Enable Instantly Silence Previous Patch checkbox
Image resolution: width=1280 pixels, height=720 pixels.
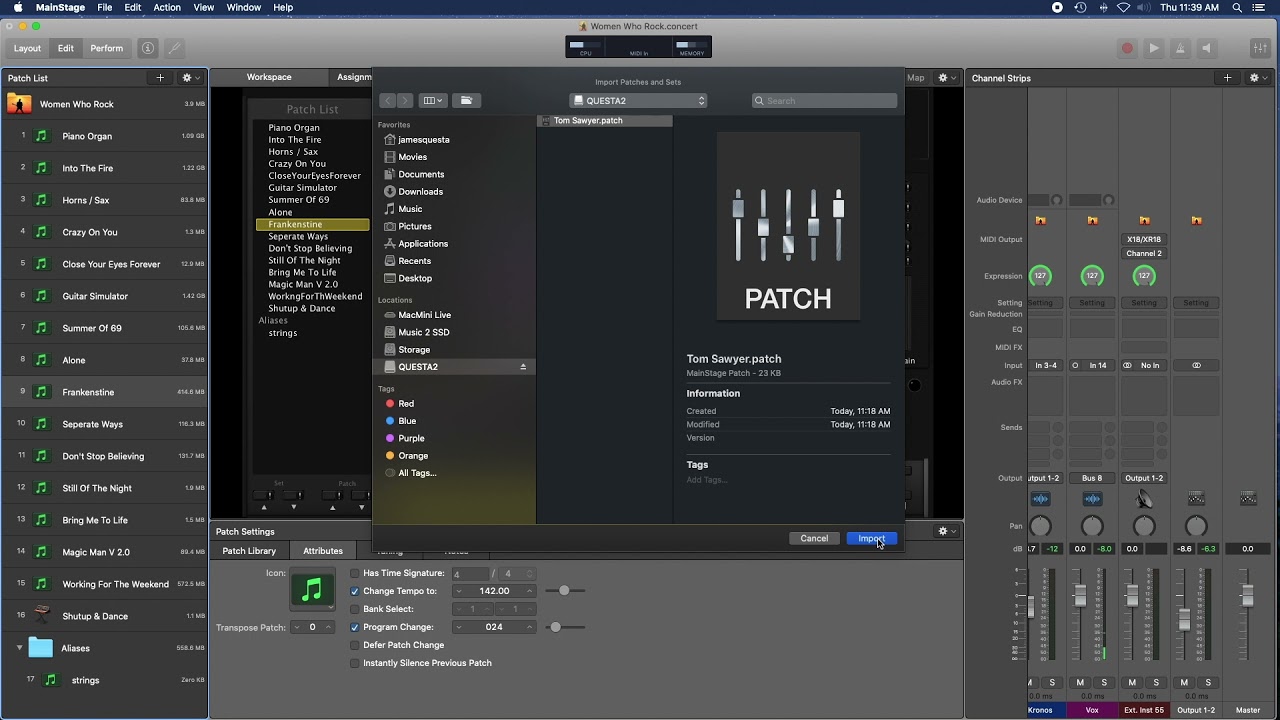pos(355,663)
